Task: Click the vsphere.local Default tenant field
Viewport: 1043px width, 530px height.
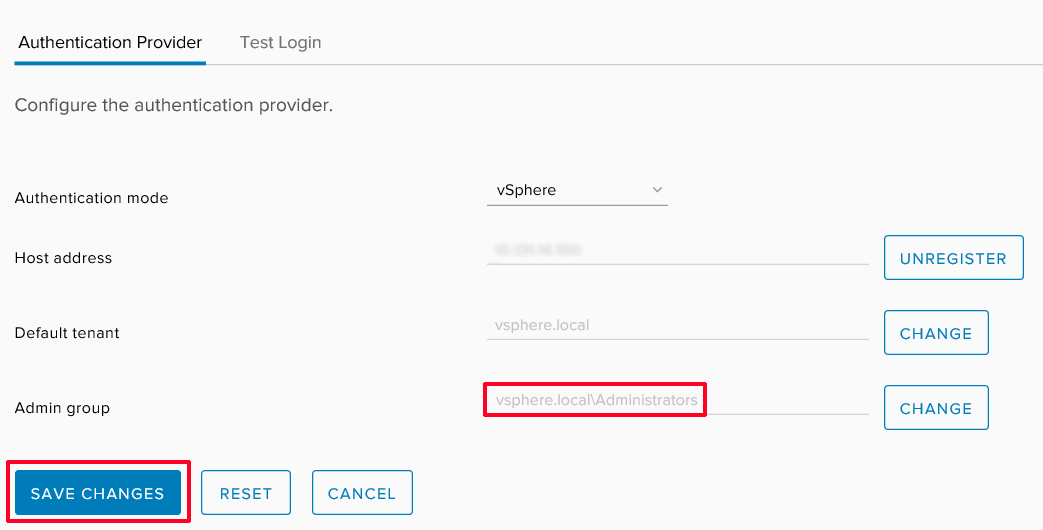Action: pos(677,326)
